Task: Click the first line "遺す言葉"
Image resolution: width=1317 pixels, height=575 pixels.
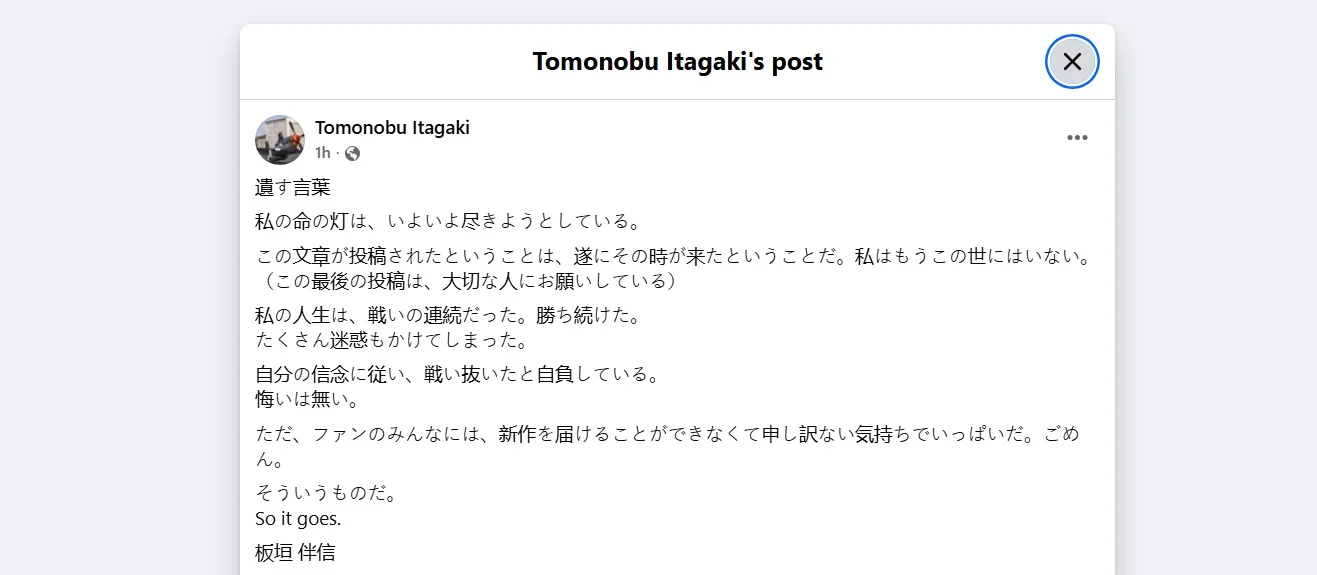Action: coord(292,187)
